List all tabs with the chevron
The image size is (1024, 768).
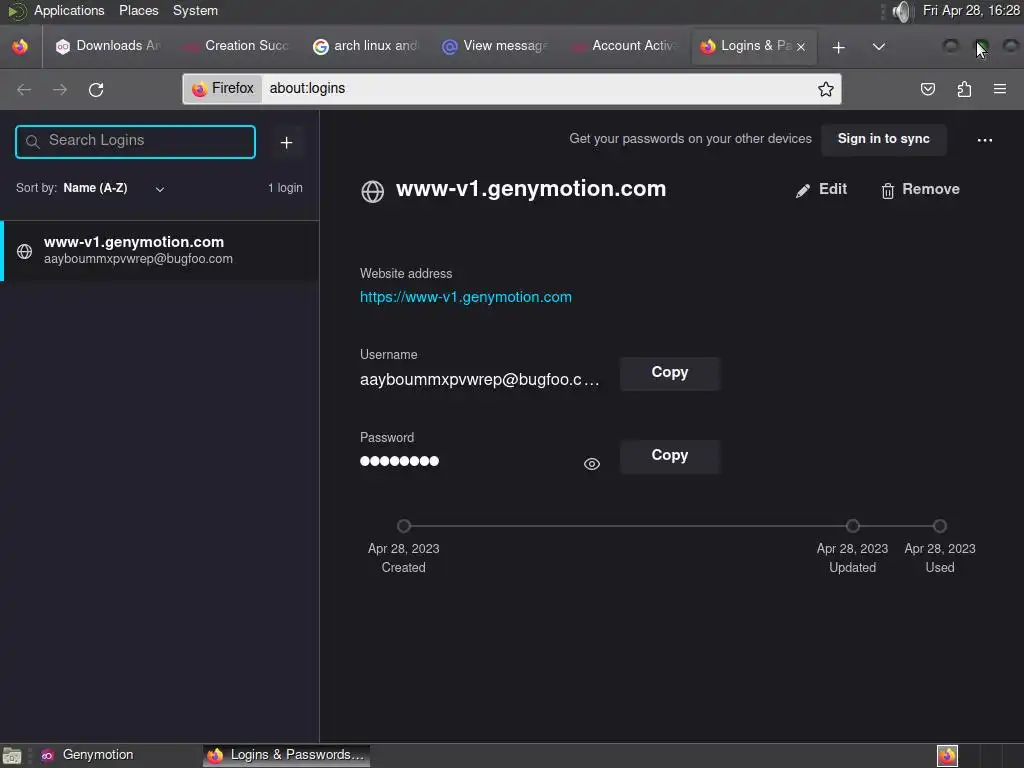coord(879,47)
